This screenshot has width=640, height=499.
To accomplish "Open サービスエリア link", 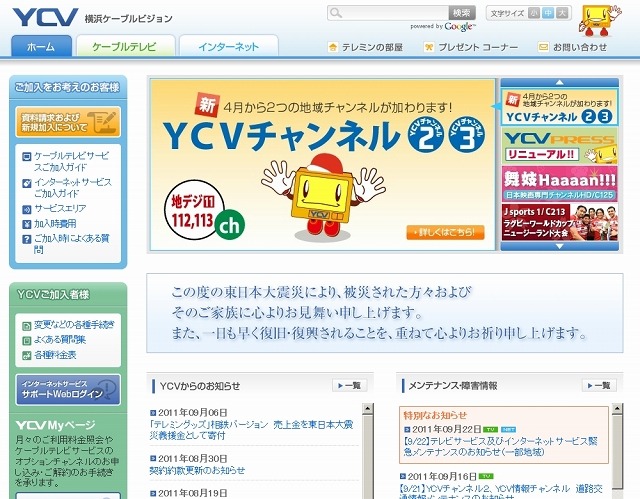I will pyautogui.click(x=60, y=209).
